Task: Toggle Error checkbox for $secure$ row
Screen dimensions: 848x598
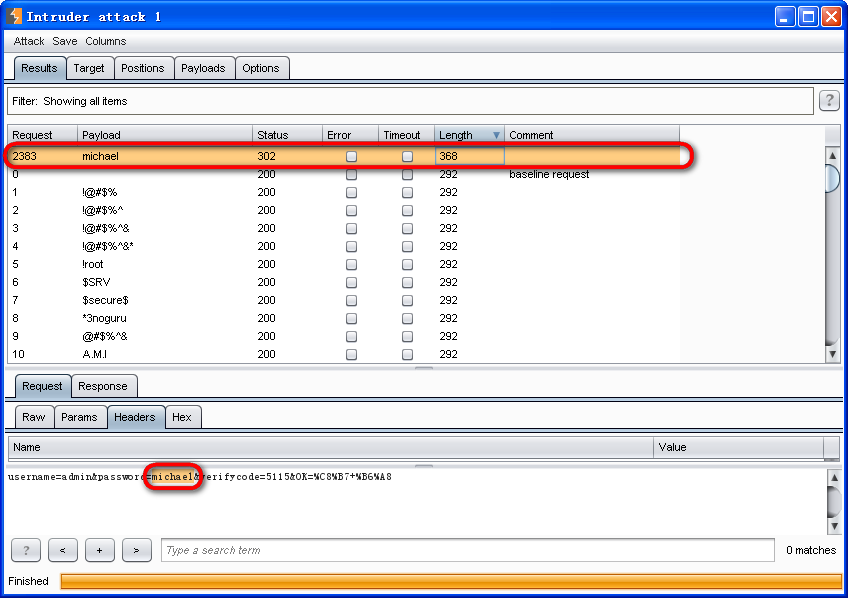Action: [x=352, y=300]
